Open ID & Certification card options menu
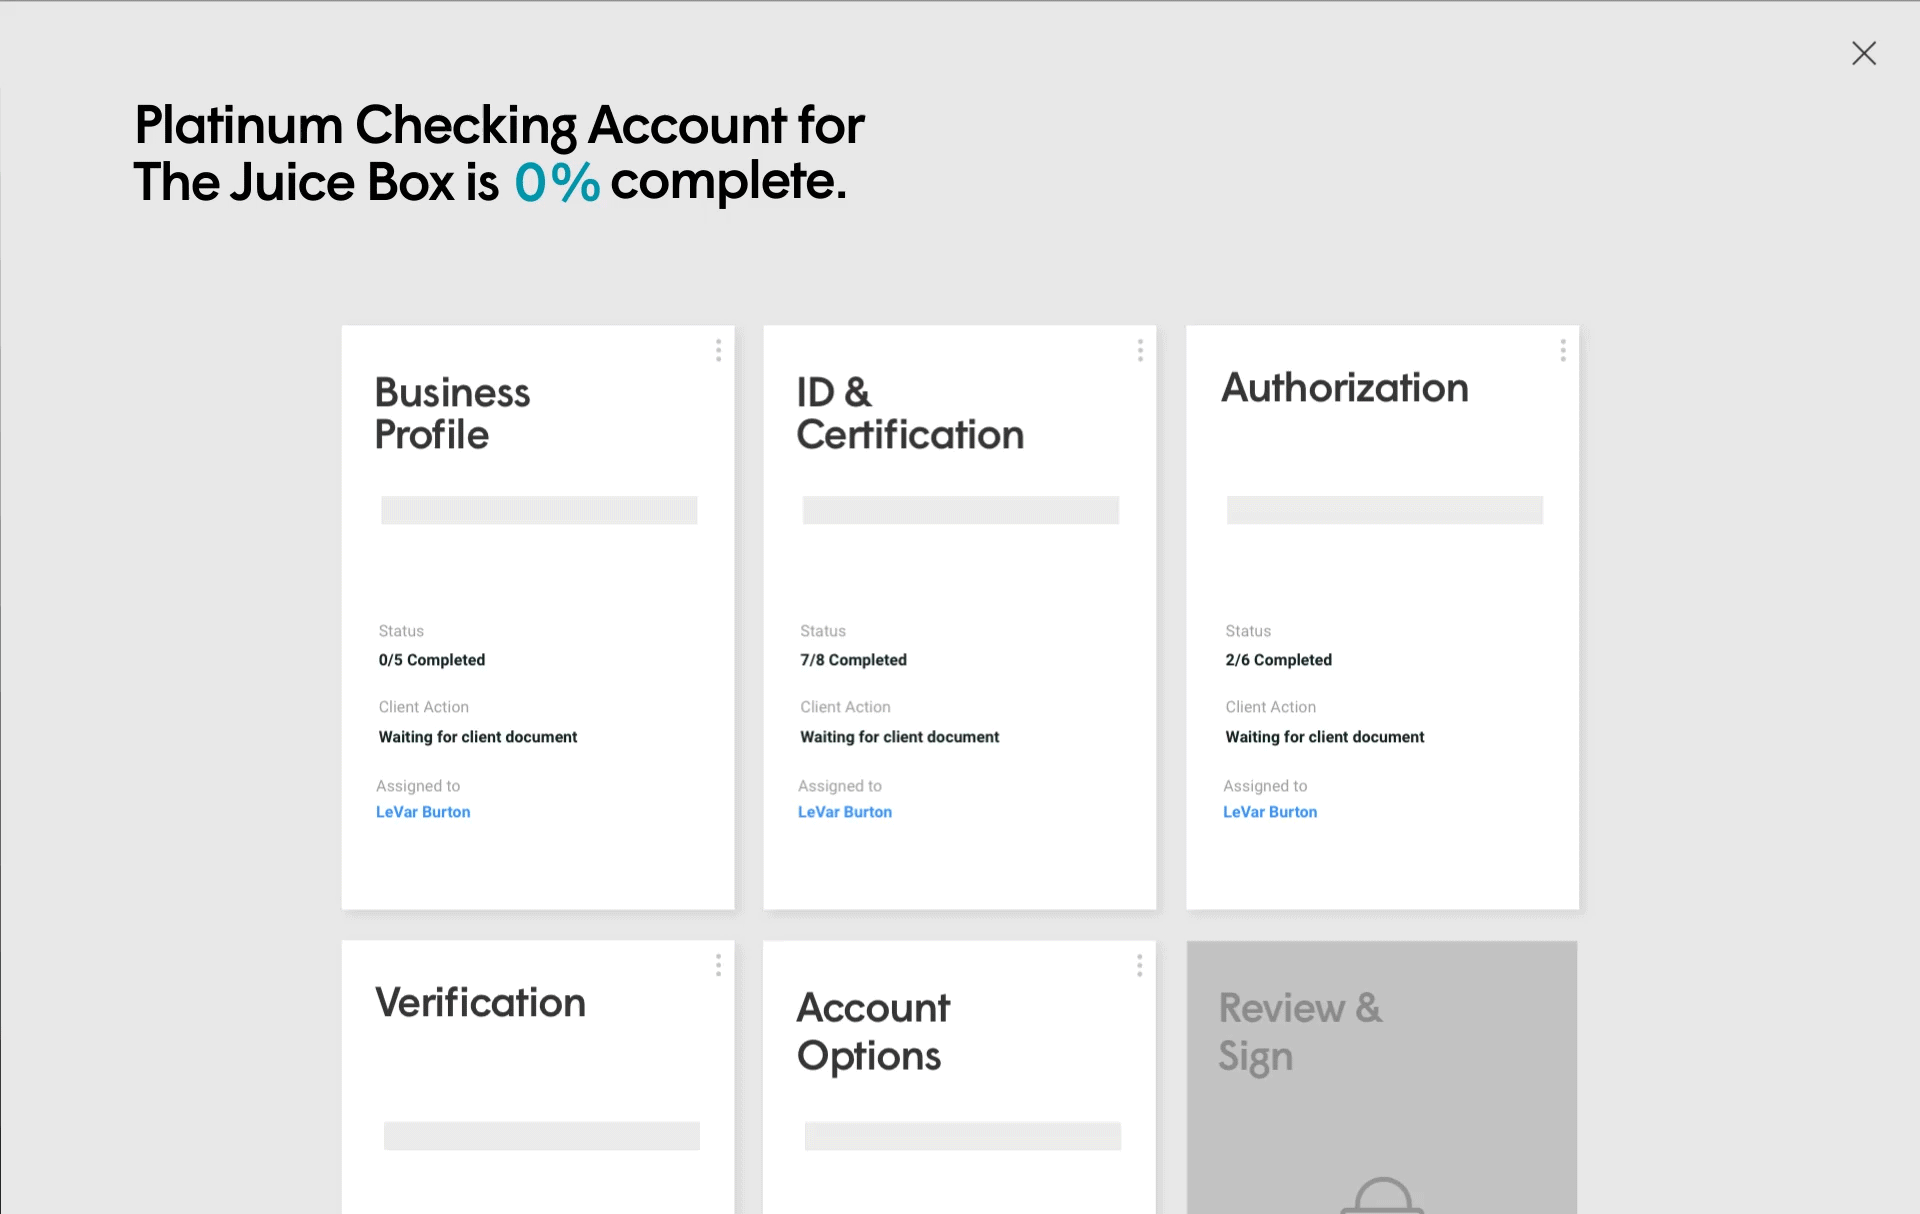 1140,350
